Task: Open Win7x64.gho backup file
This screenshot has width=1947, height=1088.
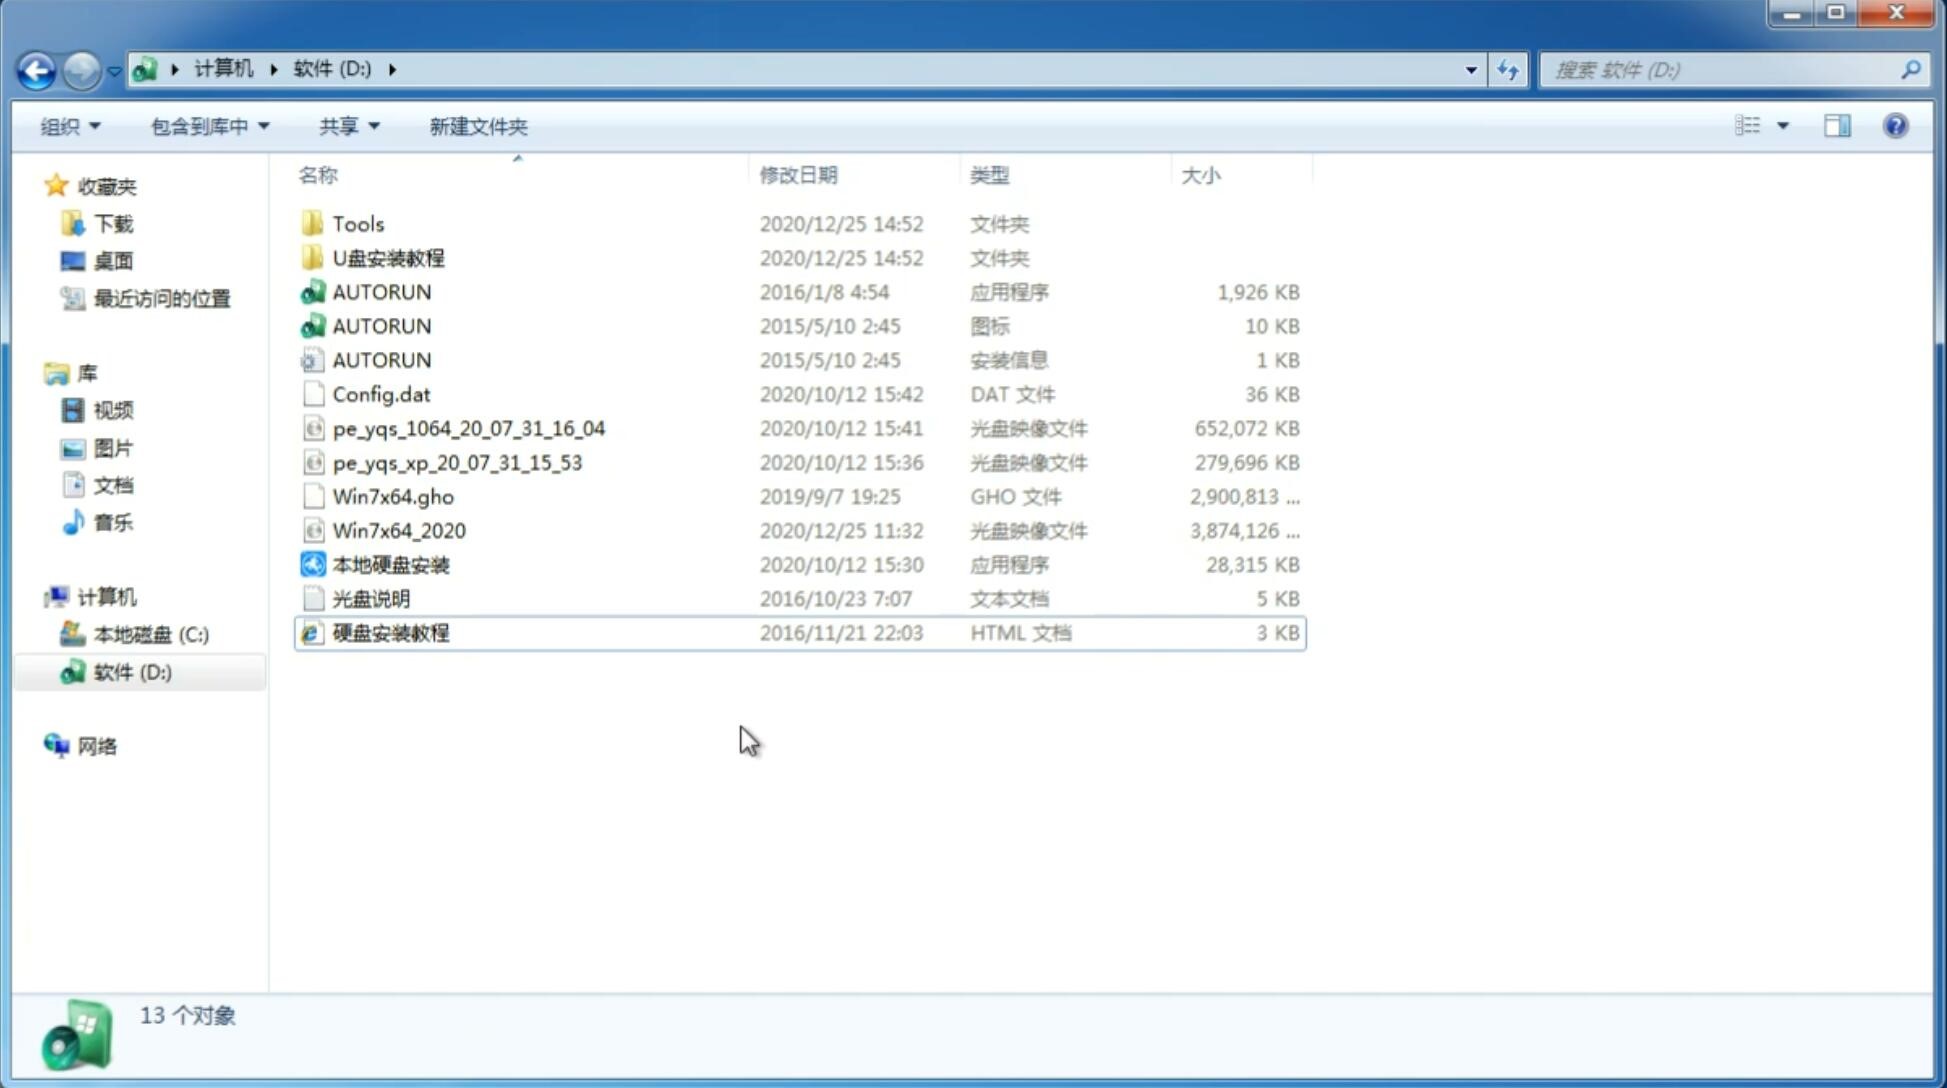Action: (x=392, y=496)
